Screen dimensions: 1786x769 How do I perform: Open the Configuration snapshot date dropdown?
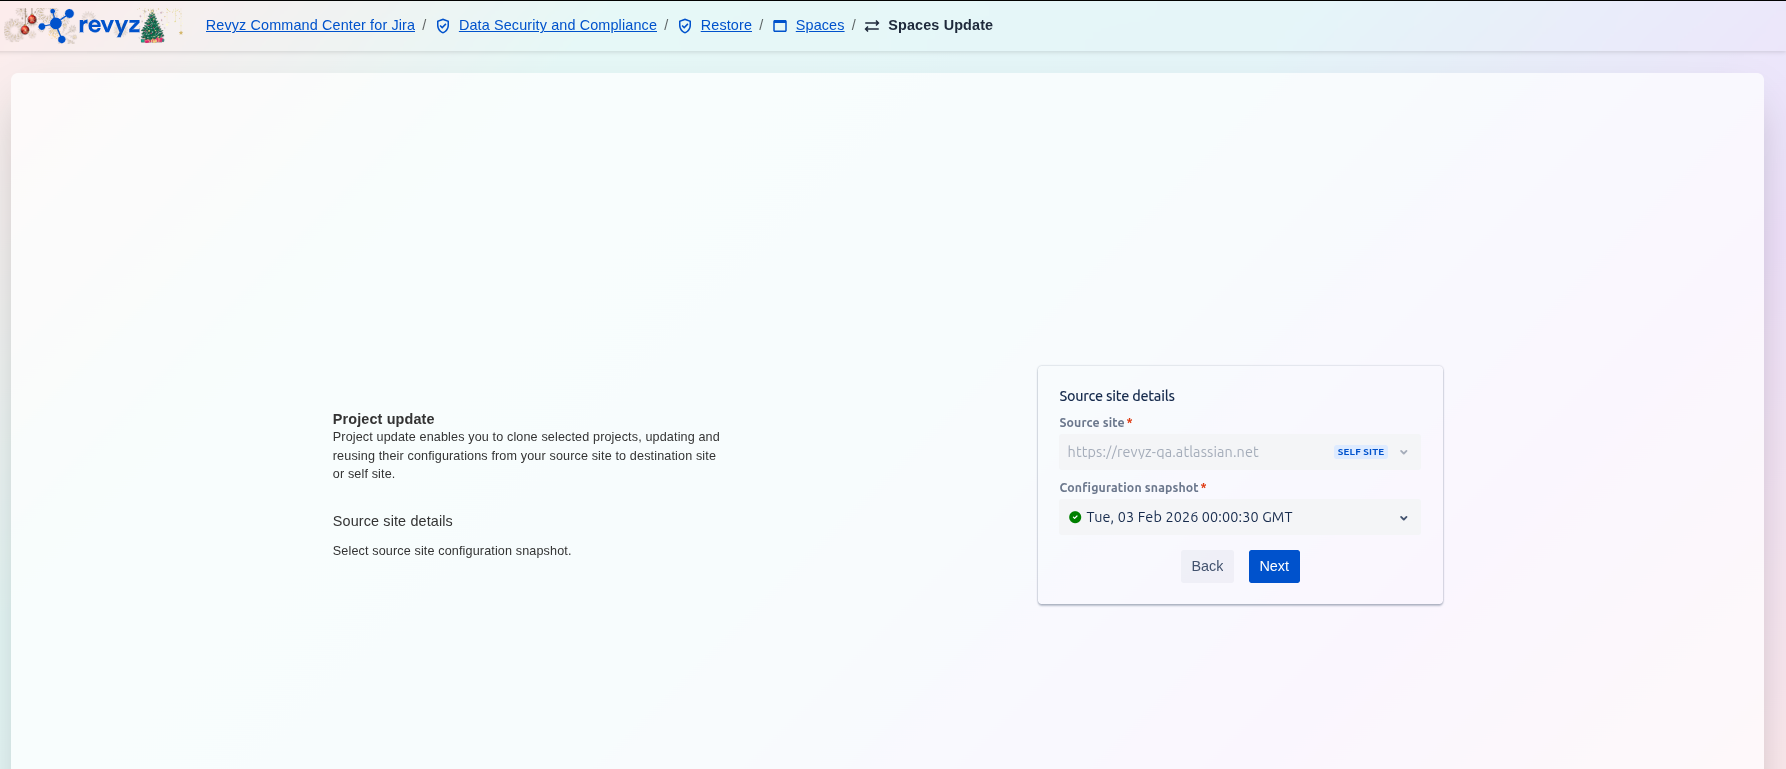(1230, 517)
